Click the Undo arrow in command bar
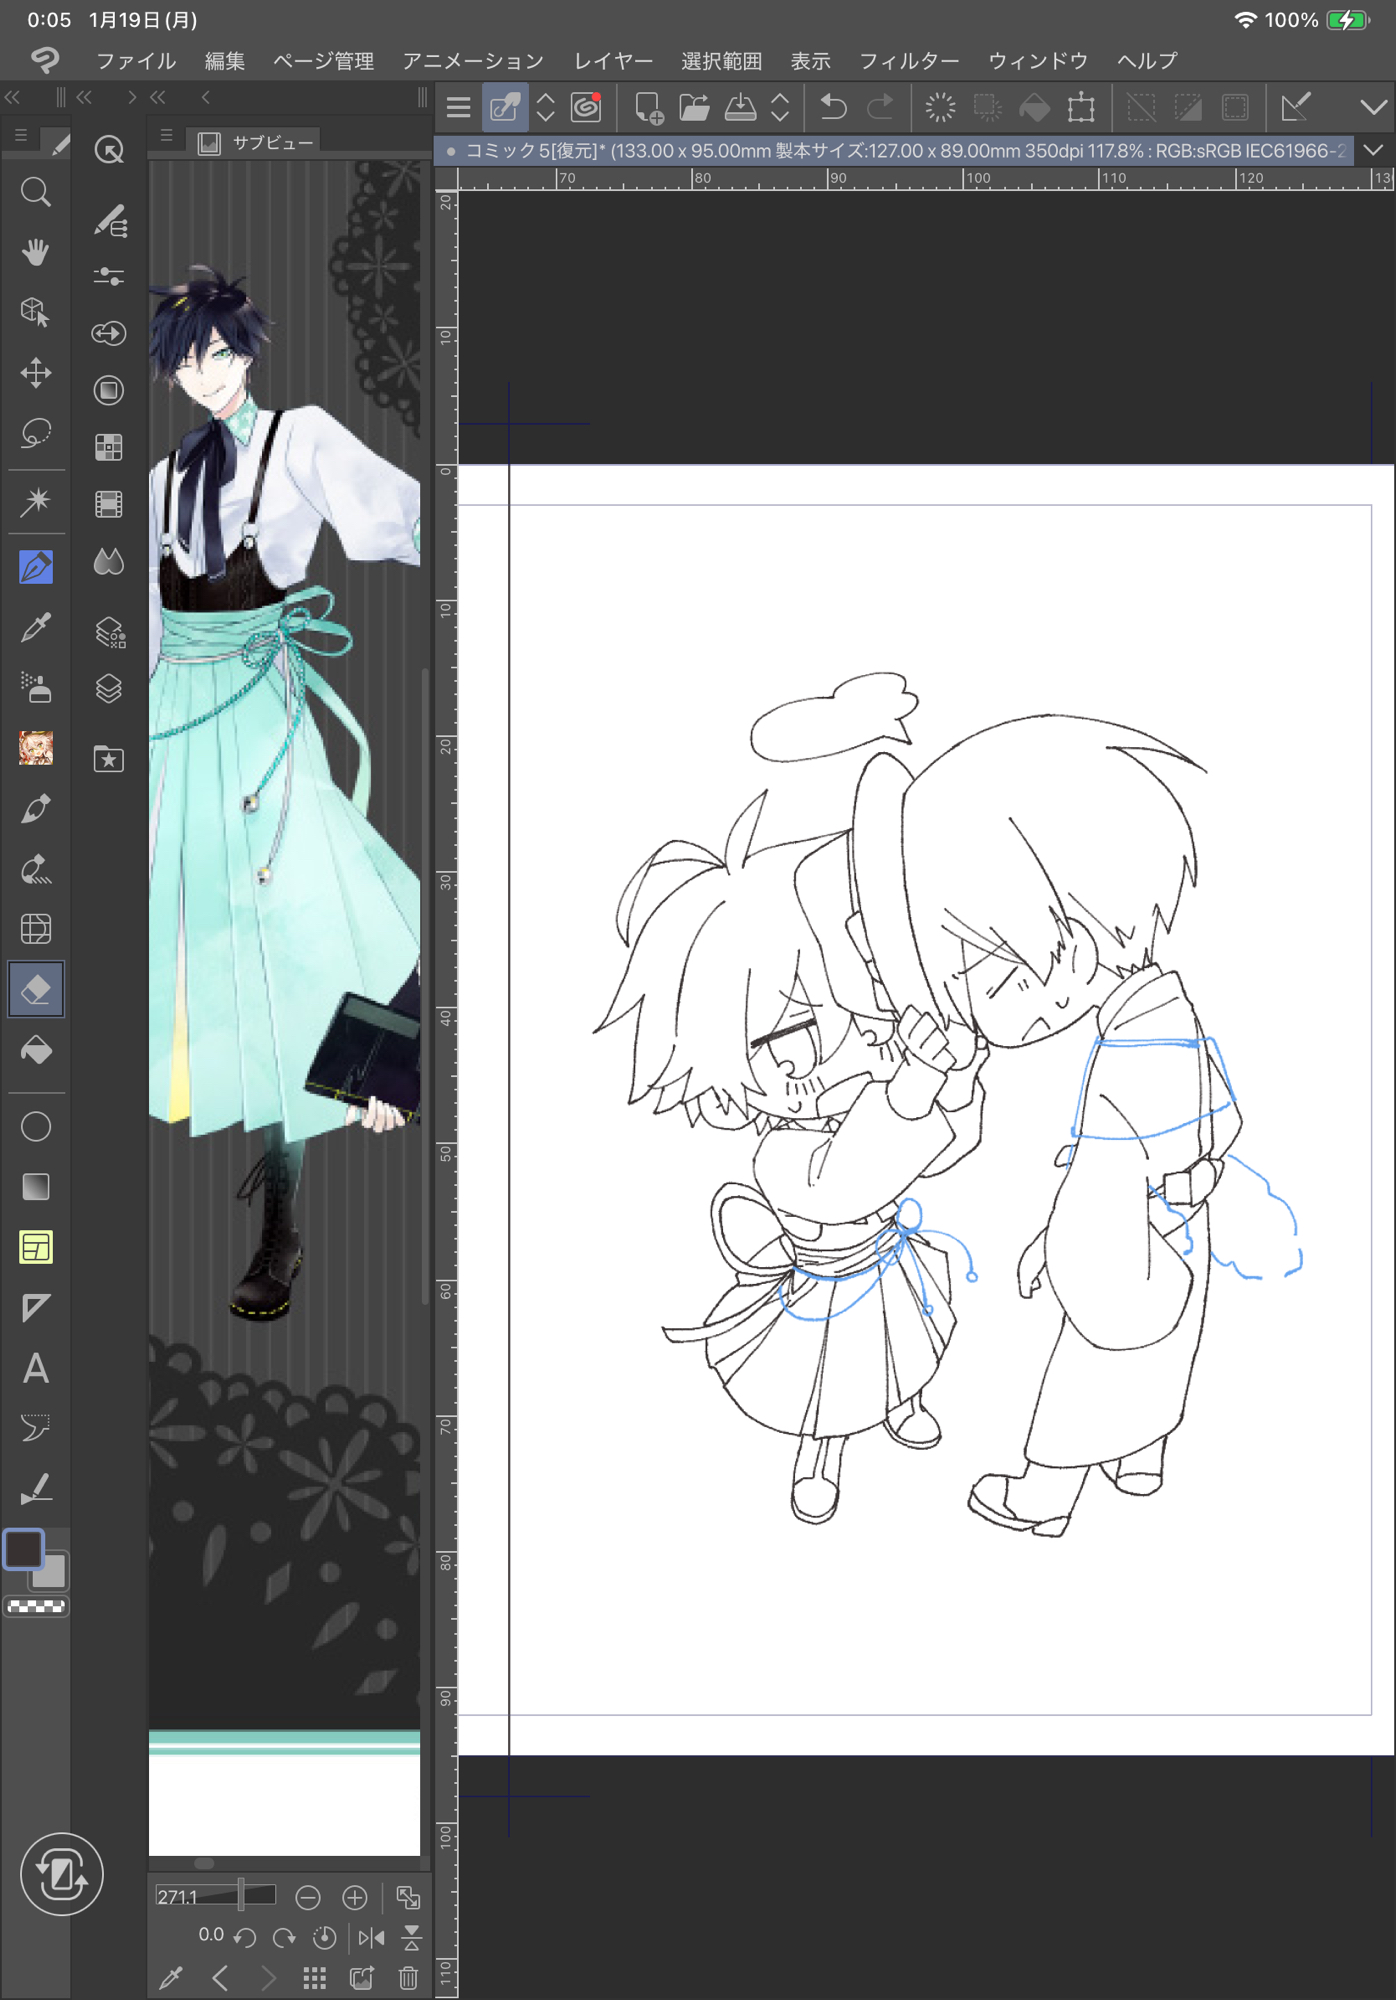 coord(833,107)
